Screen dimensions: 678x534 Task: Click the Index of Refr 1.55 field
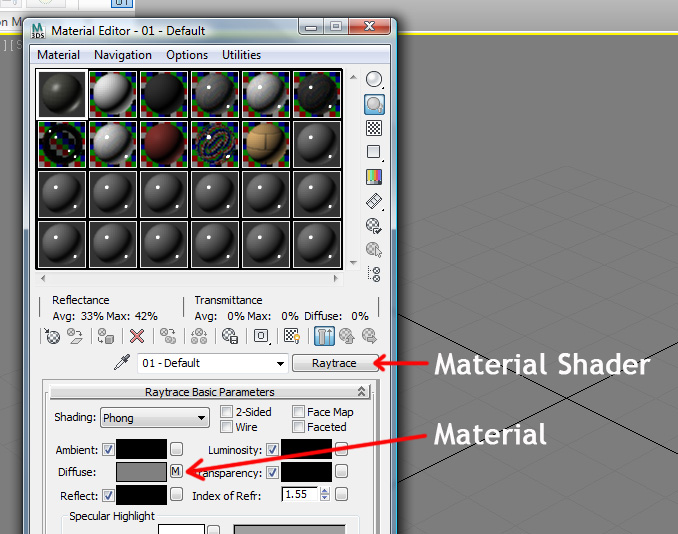(301, 494)
